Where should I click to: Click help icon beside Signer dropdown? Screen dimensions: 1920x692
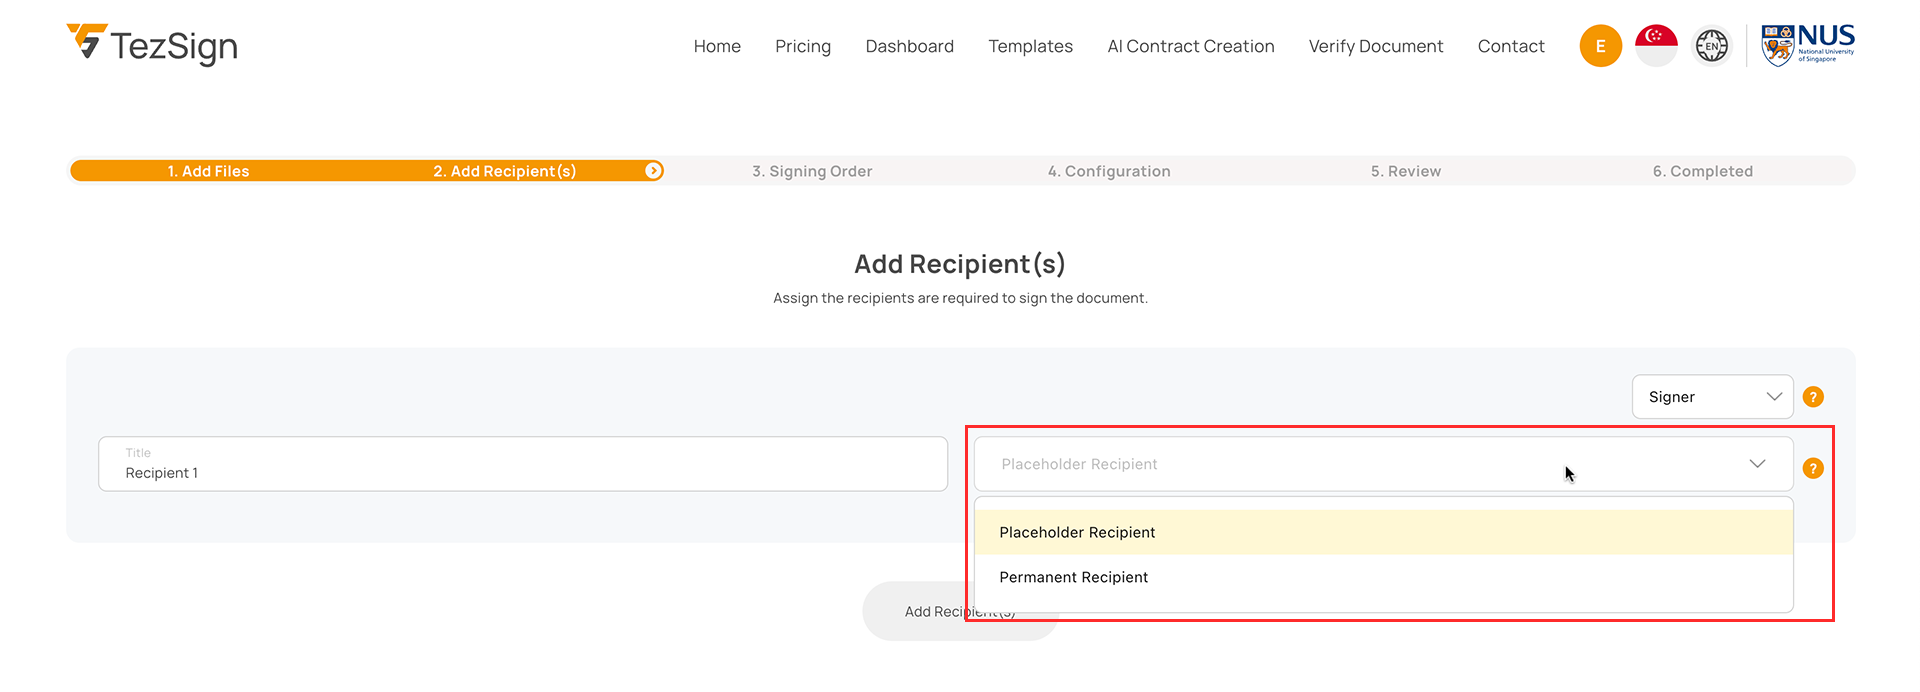coord(1813,397)
